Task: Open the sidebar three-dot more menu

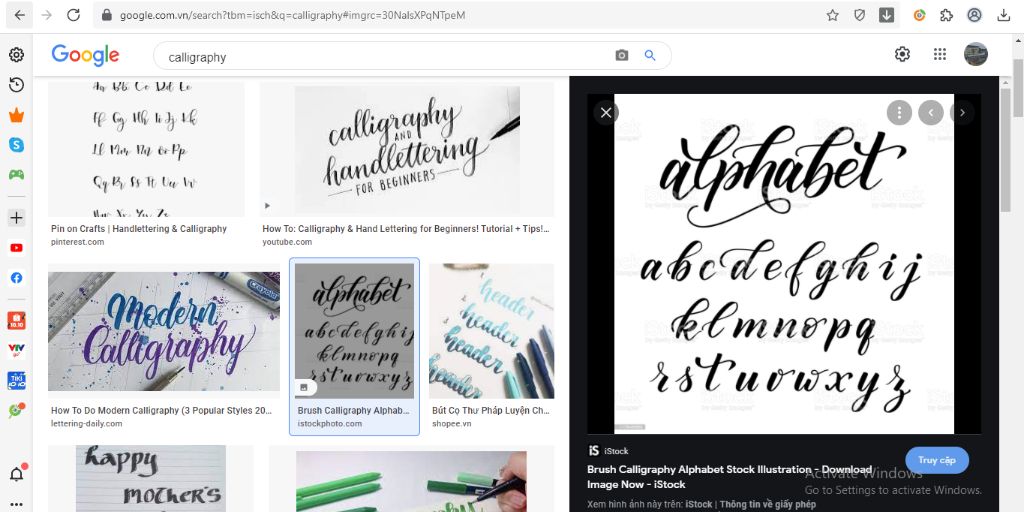Action: [x=16, y=504]
